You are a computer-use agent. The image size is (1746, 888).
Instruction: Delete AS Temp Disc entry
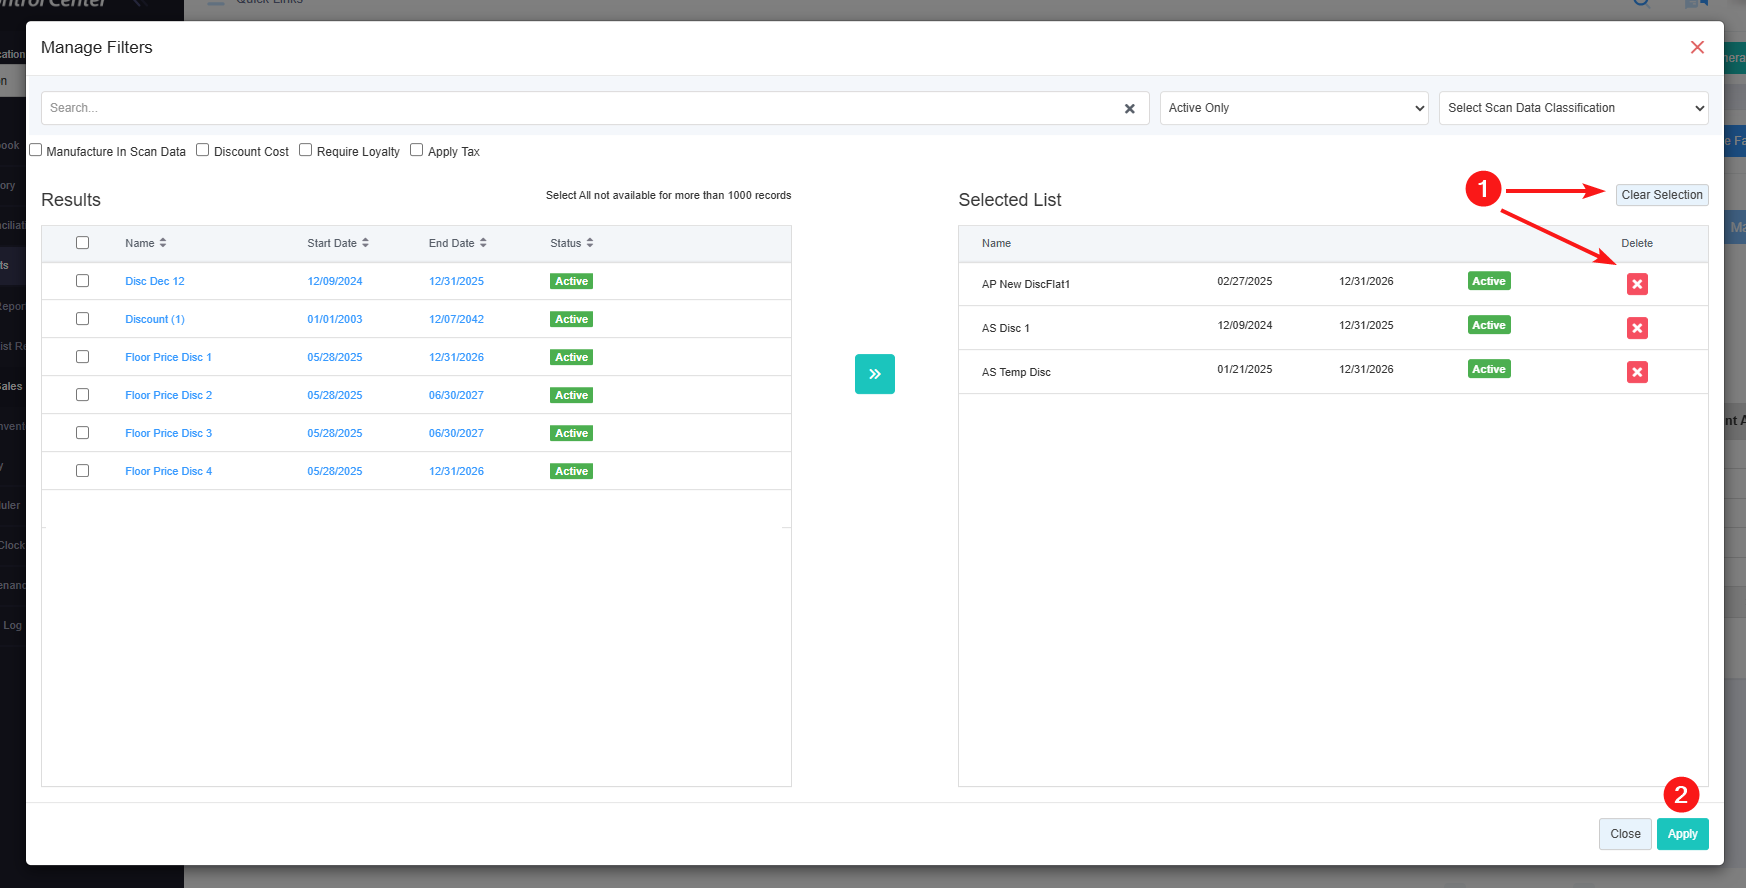click(1636, 372)
